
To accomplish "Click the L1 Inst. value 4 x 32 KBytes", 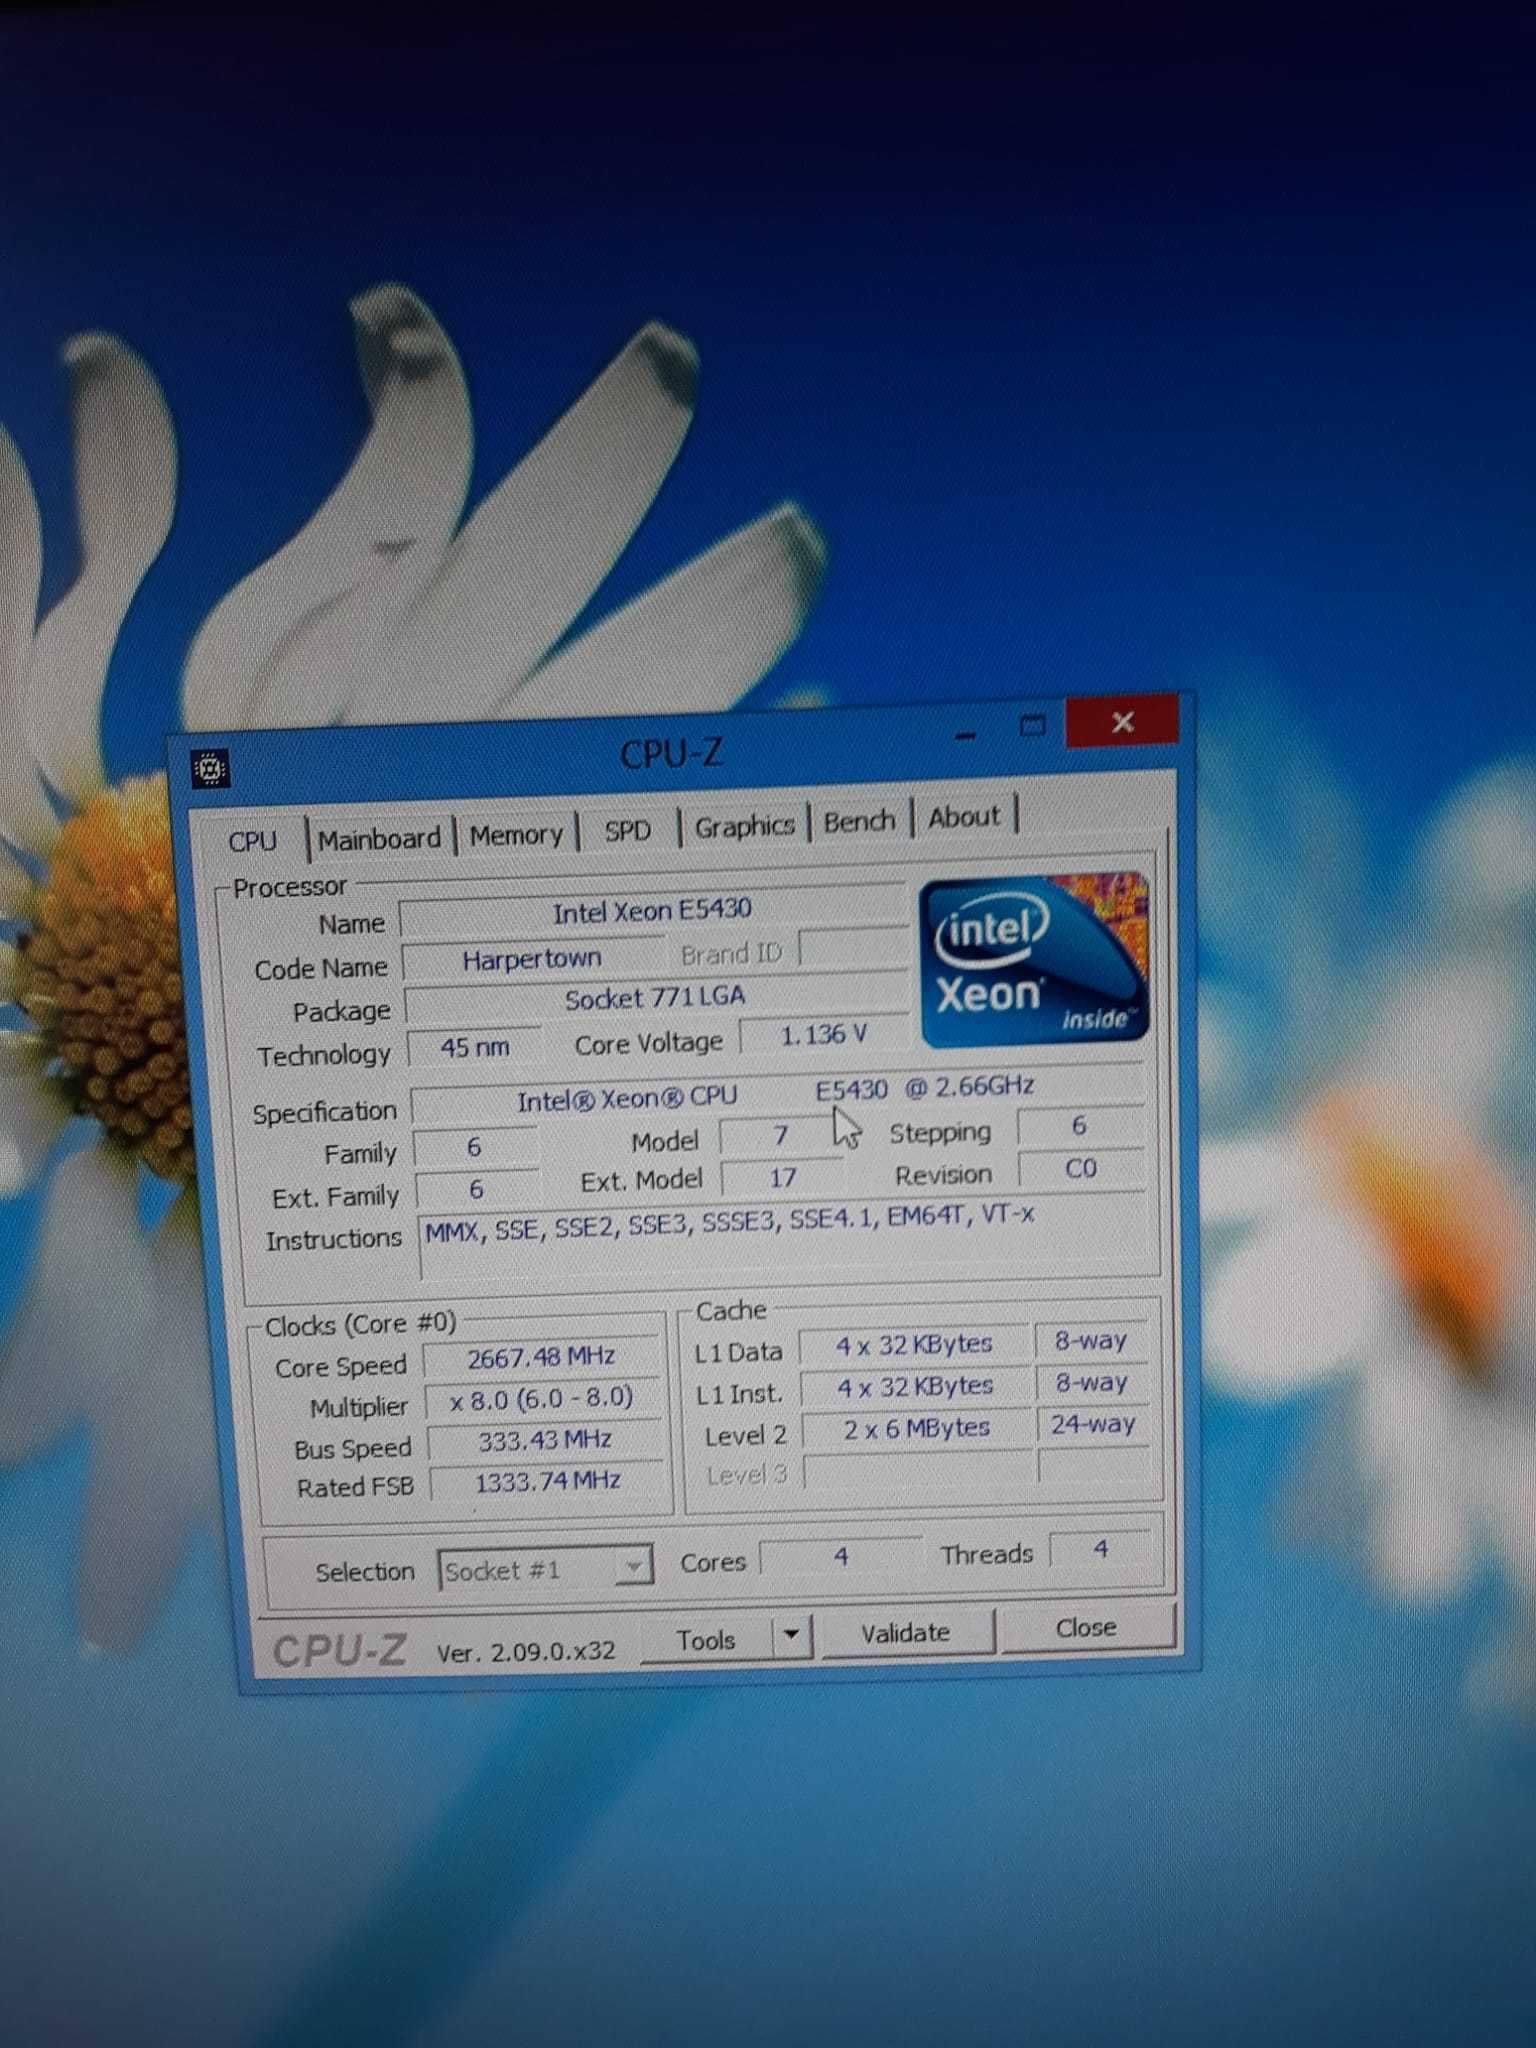I will [x=915, y=1387].
